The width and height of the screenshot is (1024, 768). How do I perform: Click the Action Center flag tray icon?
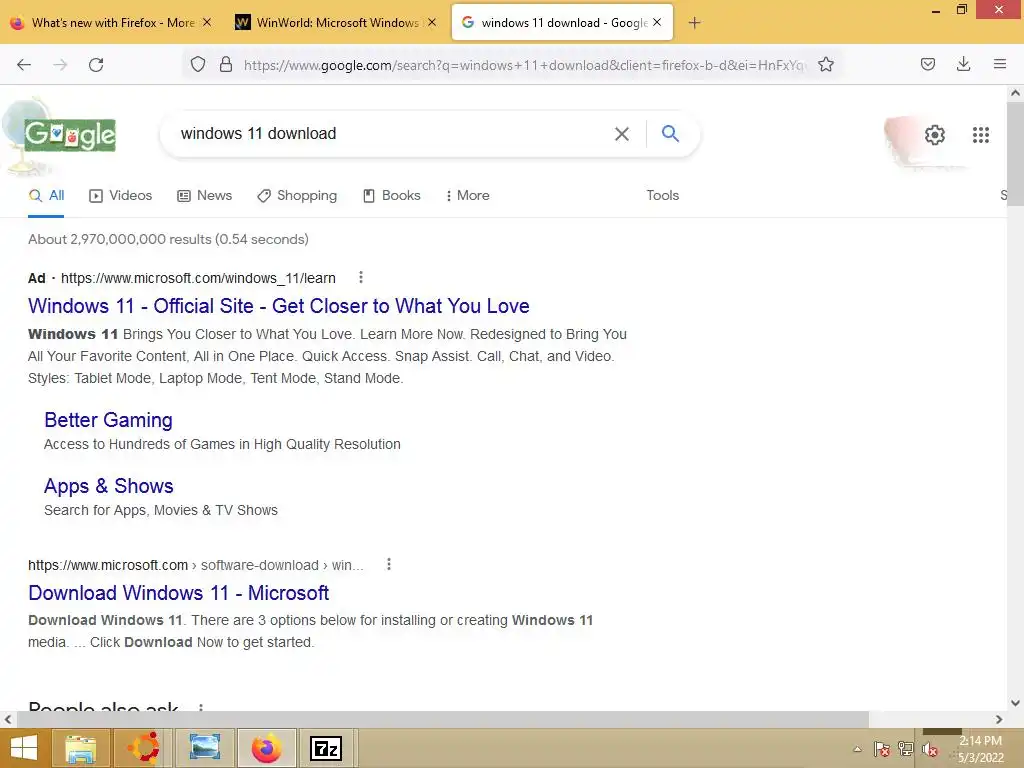(881, 749)
